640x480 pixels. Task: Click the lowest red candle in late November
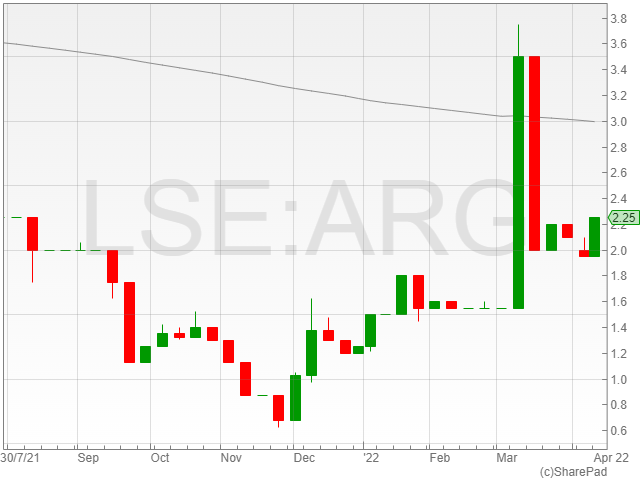(279, 407)
